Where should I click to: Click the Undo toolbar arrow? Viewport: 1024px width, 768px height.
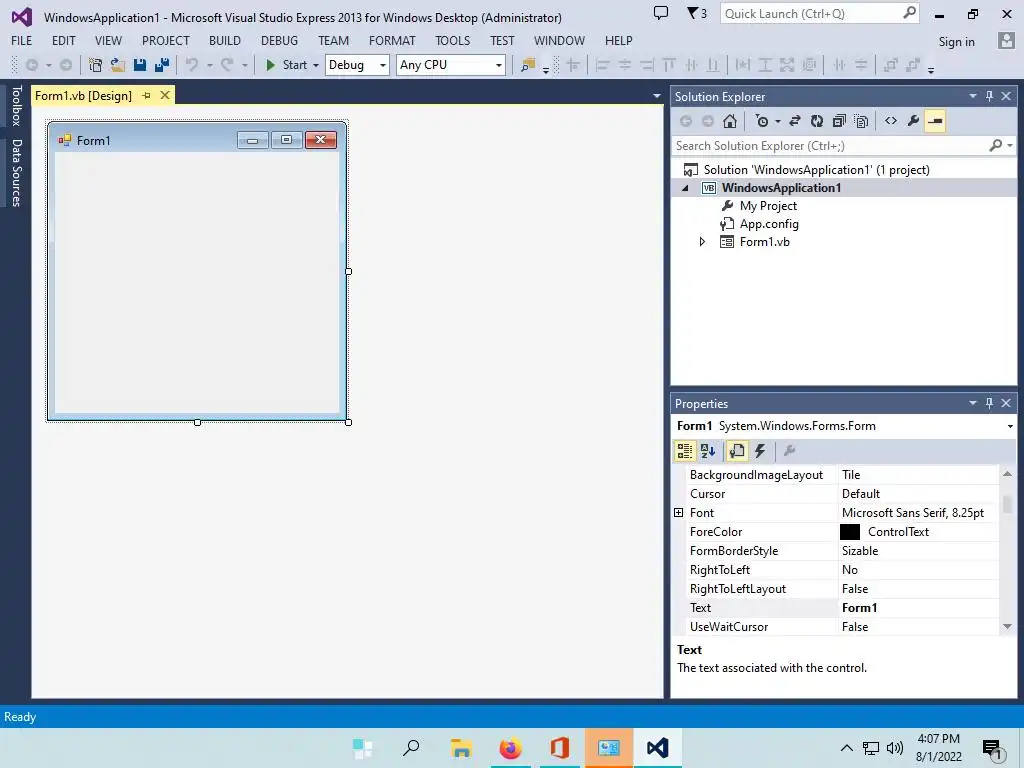(191, 65)
